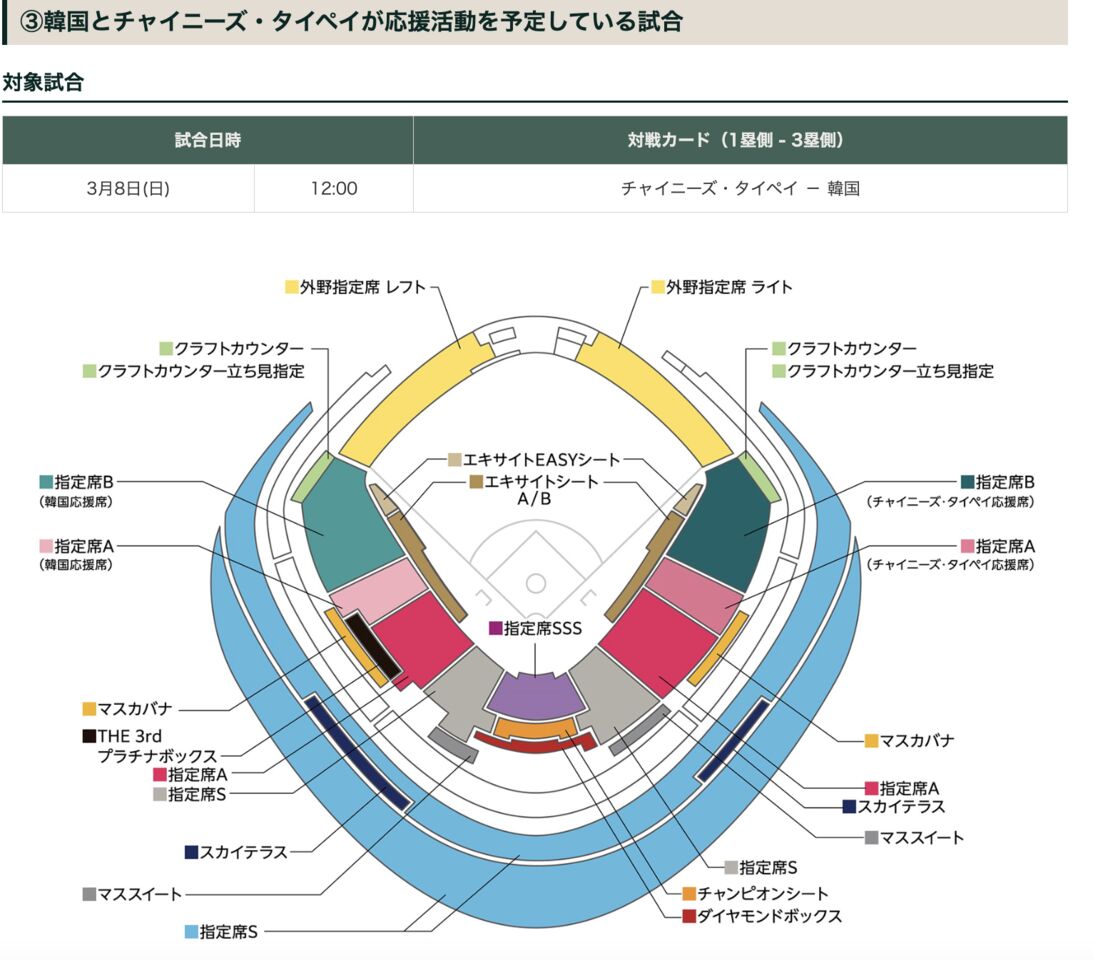1093x960 pixels.
Task: Click the brown エキサイトシート A/B swatch
Action: 476,482
